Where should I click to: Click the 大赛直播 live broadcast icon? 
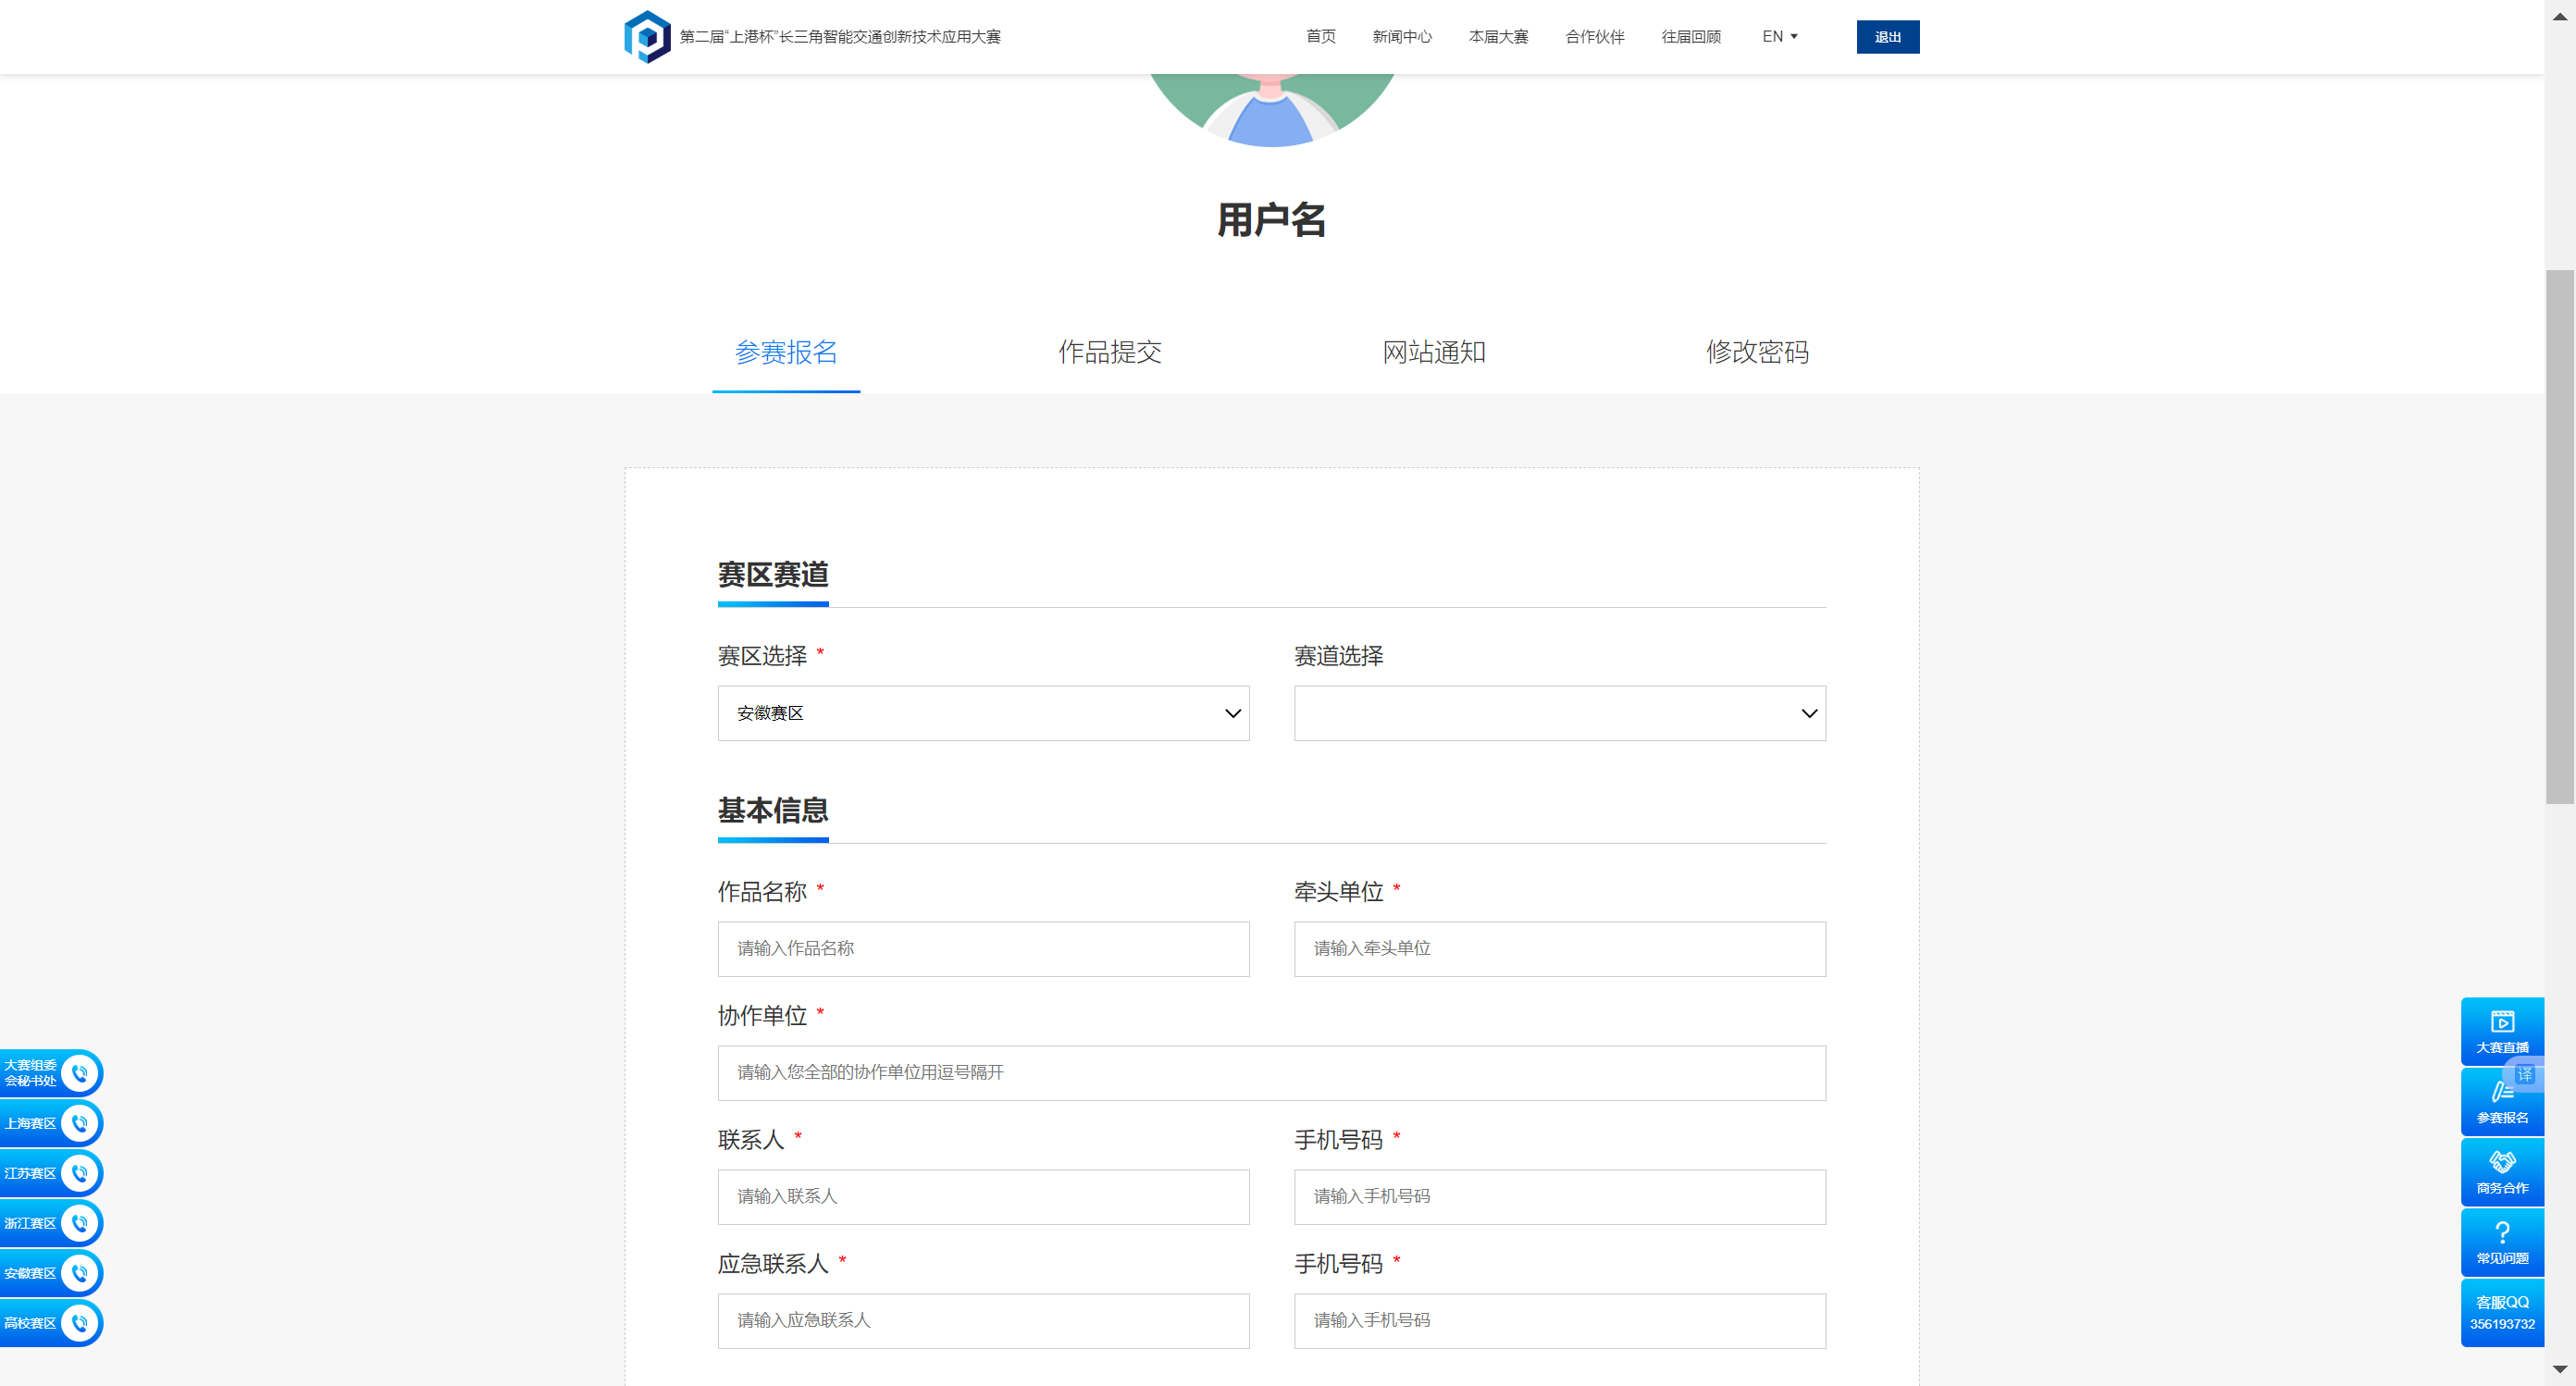point(2501,1030)
